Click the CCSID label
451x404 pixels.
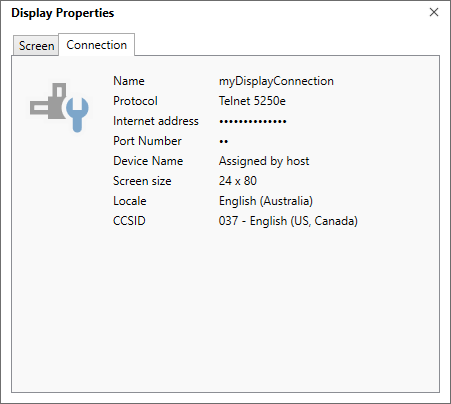point(129,221)
